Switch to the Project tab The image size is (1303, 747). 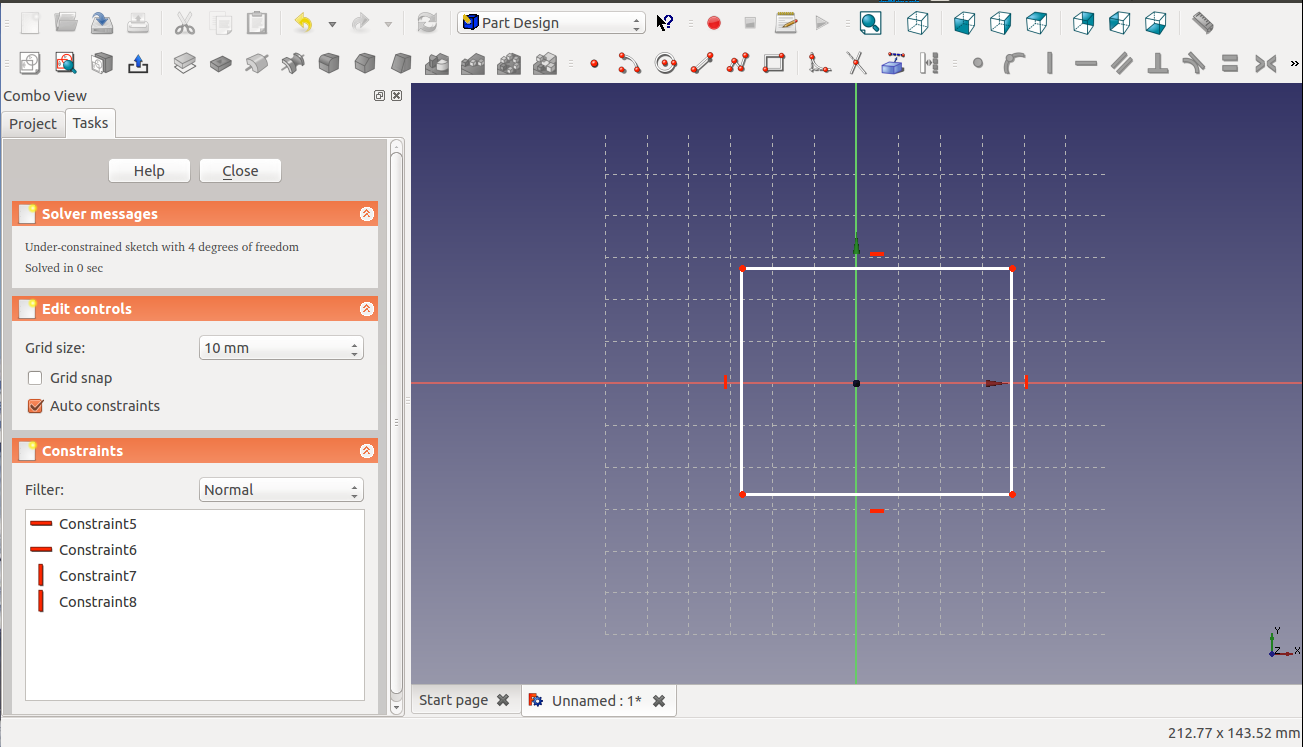tap(33, 124)
